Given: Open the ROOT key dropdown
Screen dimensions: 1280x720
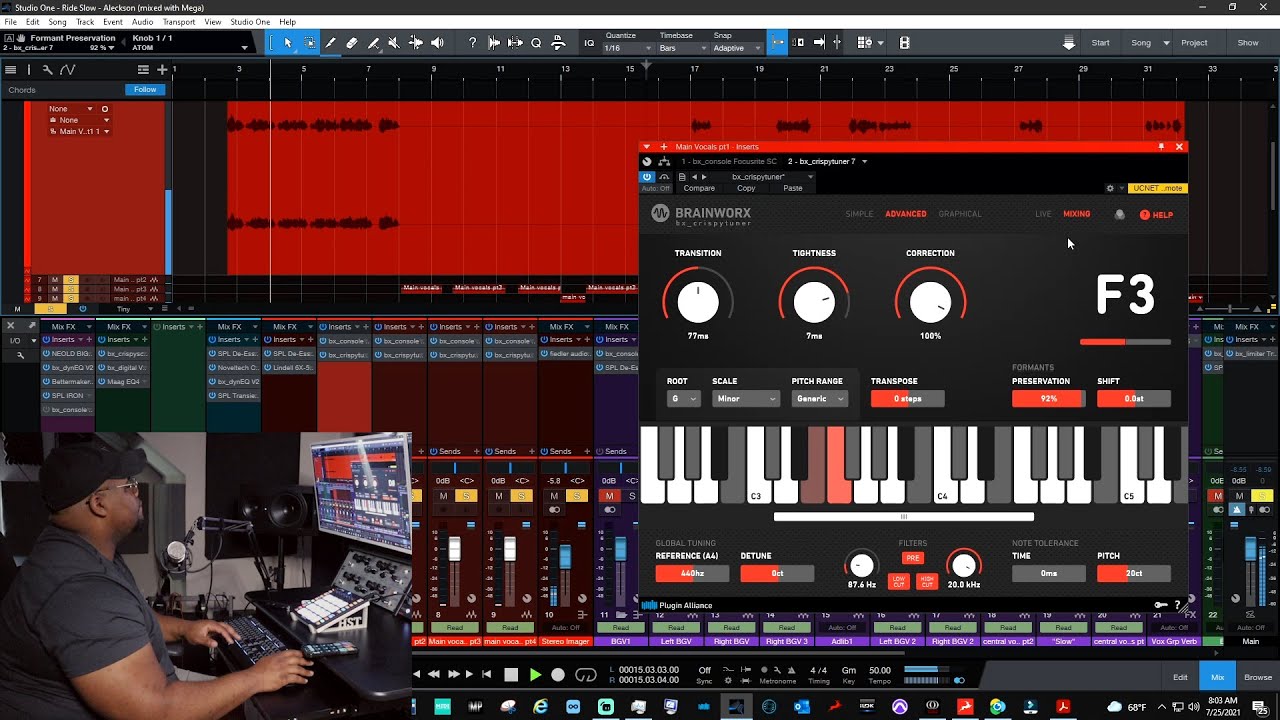Looking at the screenshot, I should (x=684, y=399).
